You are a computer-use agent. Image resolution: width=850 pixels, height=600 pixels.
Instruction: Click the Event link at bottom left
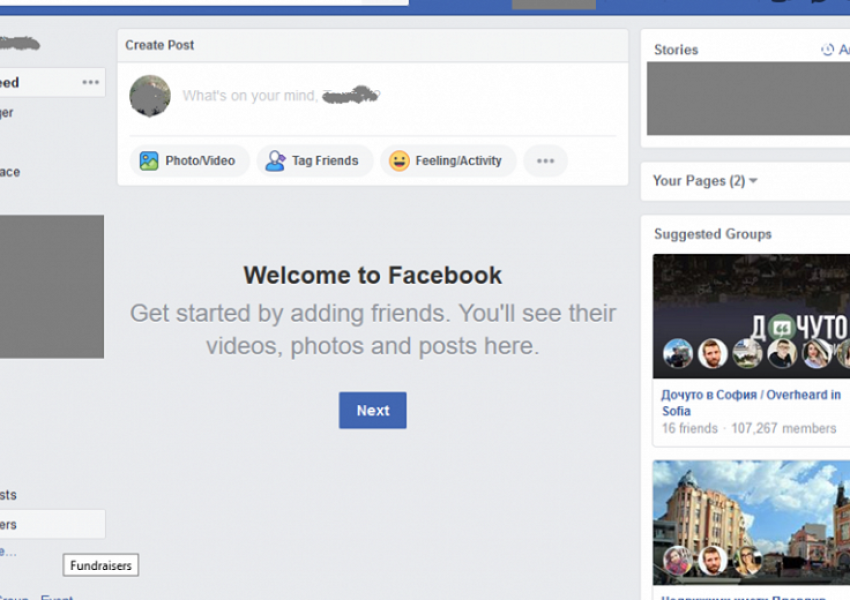click(x=57, y=597)
